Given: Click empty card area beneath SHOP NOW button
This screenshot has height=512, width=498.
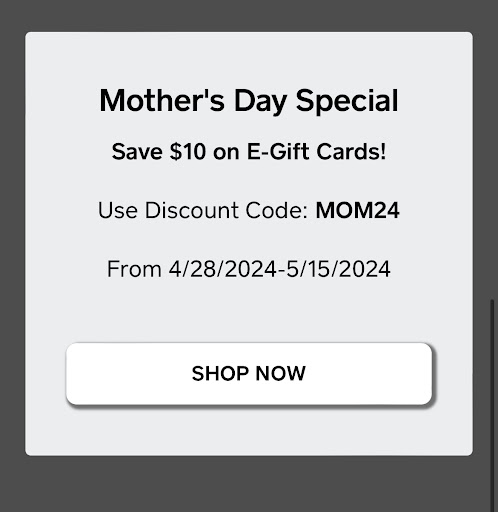Looking at the screenshot, I should click(249, 432).
